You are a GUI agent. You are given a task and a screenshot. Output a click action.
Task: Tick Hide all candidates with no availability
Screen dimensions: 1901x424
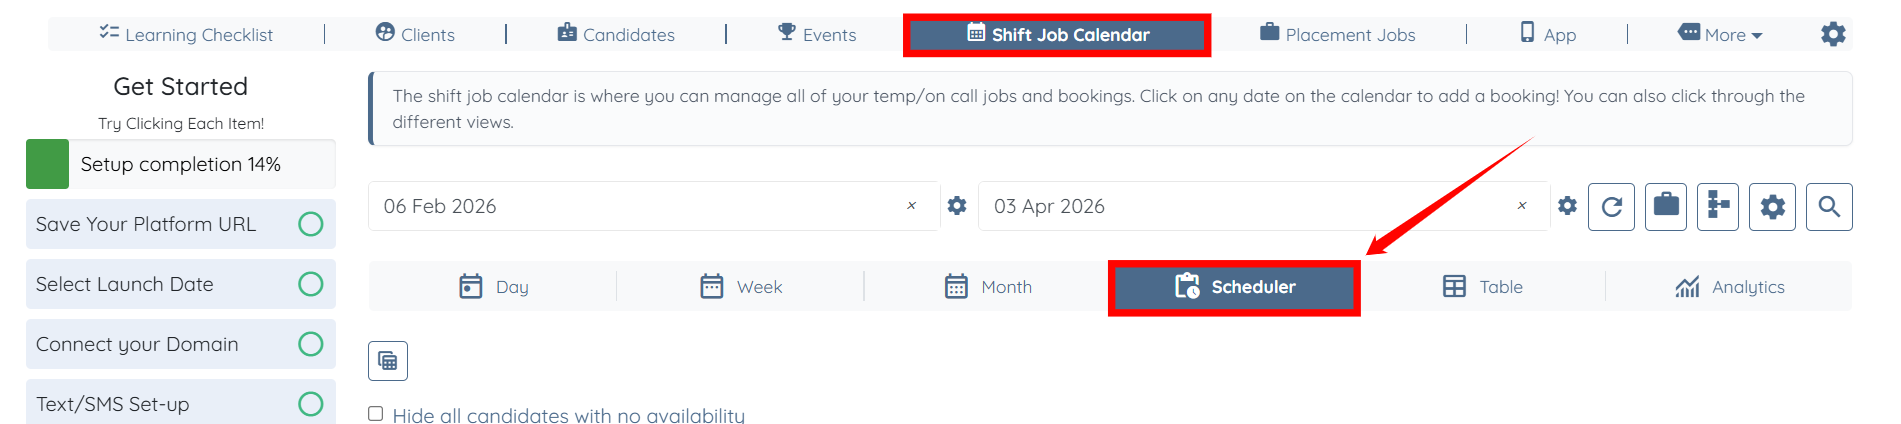click(376, 414)
